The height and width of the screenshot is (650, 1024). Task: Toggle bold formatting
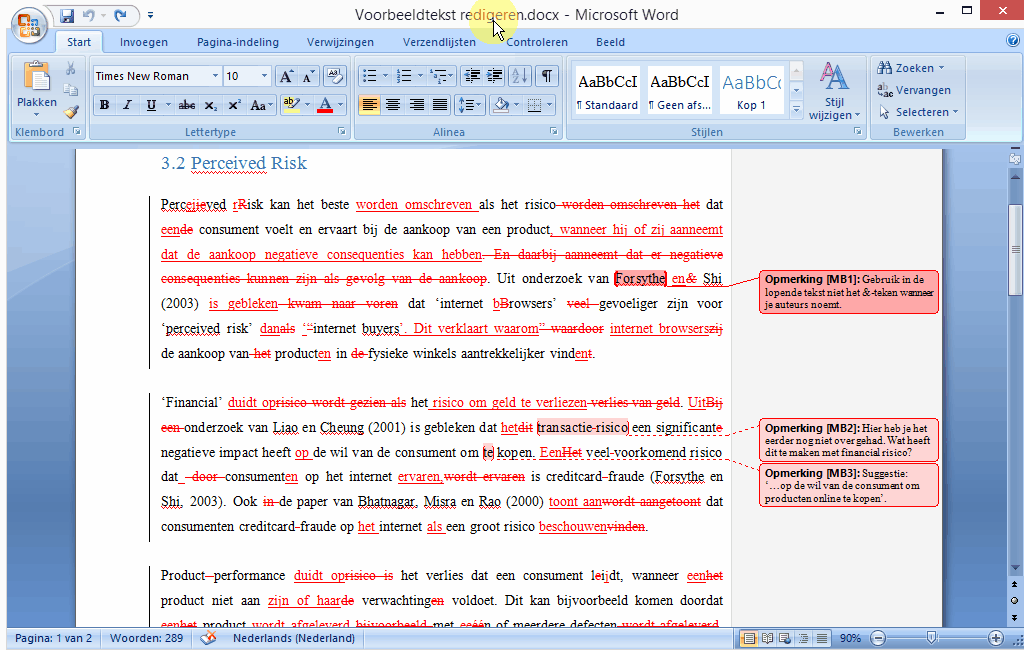(104, 105)
